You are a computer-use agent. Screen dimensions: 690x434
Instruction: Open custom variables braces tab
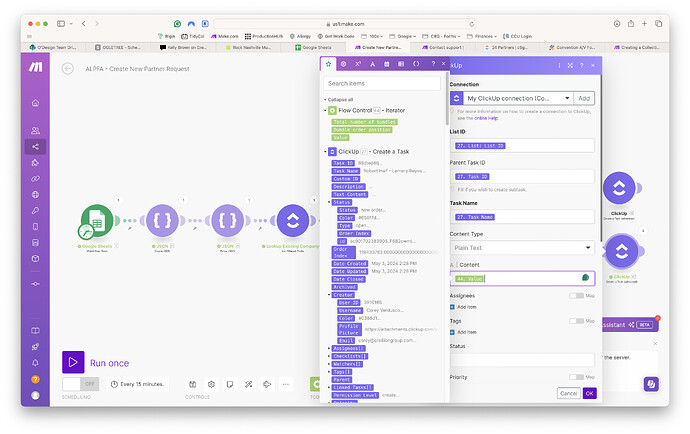coord(416,64)
